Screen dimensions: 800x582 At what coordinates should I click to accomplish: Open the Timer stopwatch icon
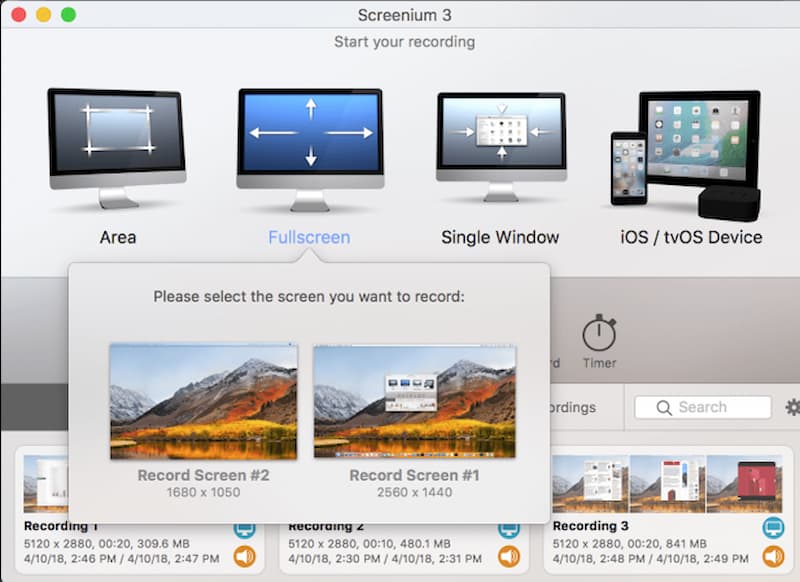(599, 333)
